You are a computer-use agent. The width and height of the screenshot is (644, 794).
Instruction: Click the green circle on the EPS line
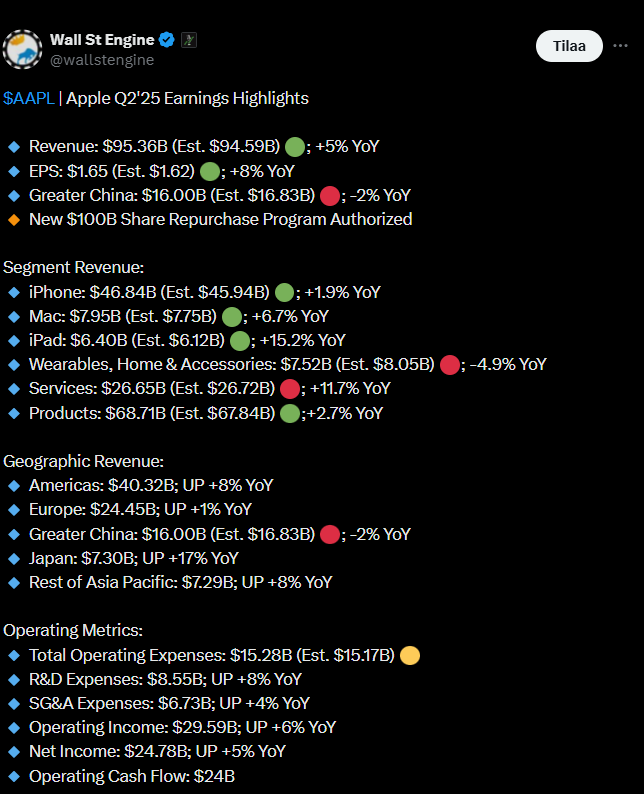(210, 171)
